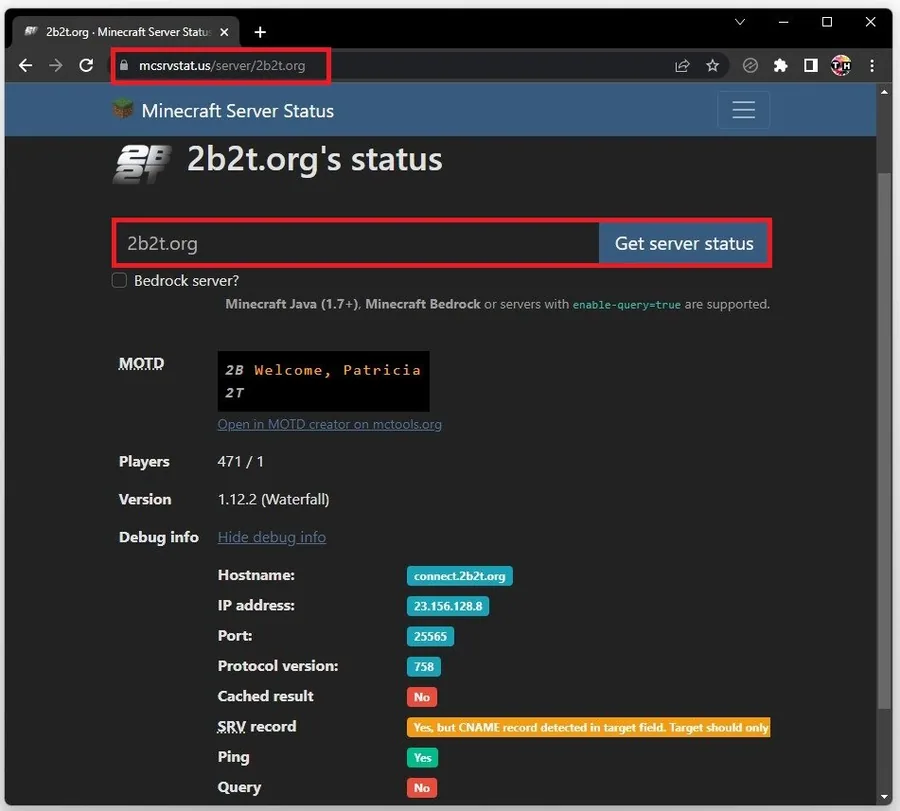900x811 pixels.
Task: Select the IP address 23.156.128.8
Action: 448,606
